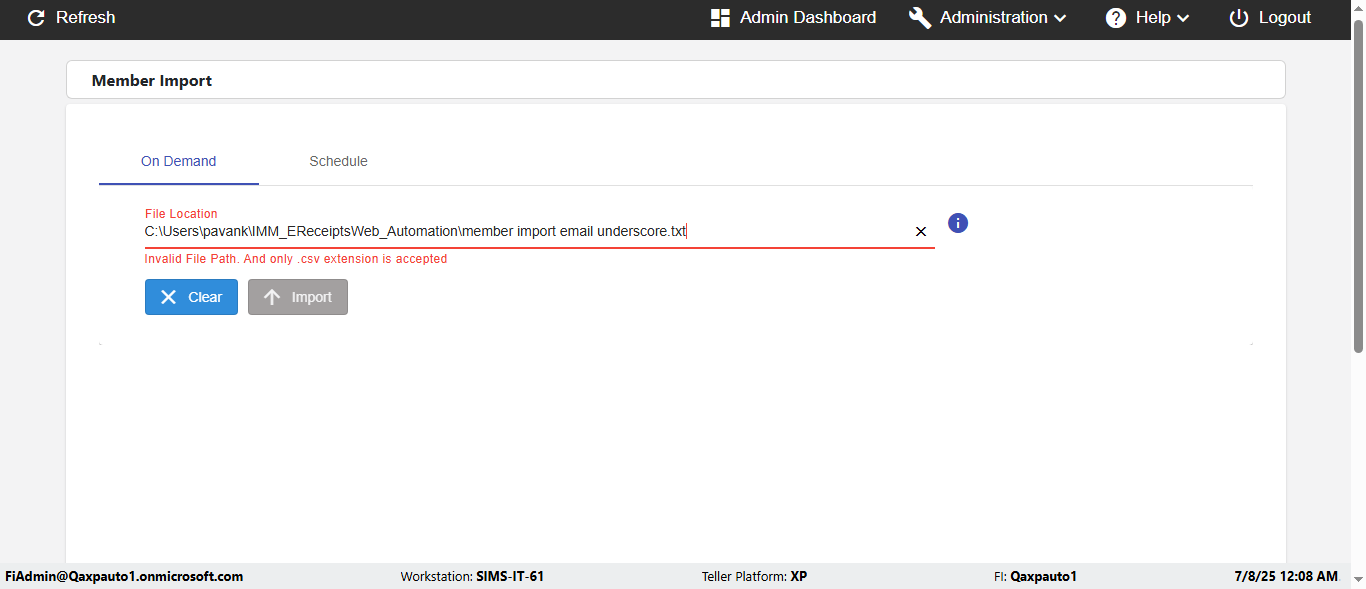Click the Invalid File Path error message

(x=296, y=259)
